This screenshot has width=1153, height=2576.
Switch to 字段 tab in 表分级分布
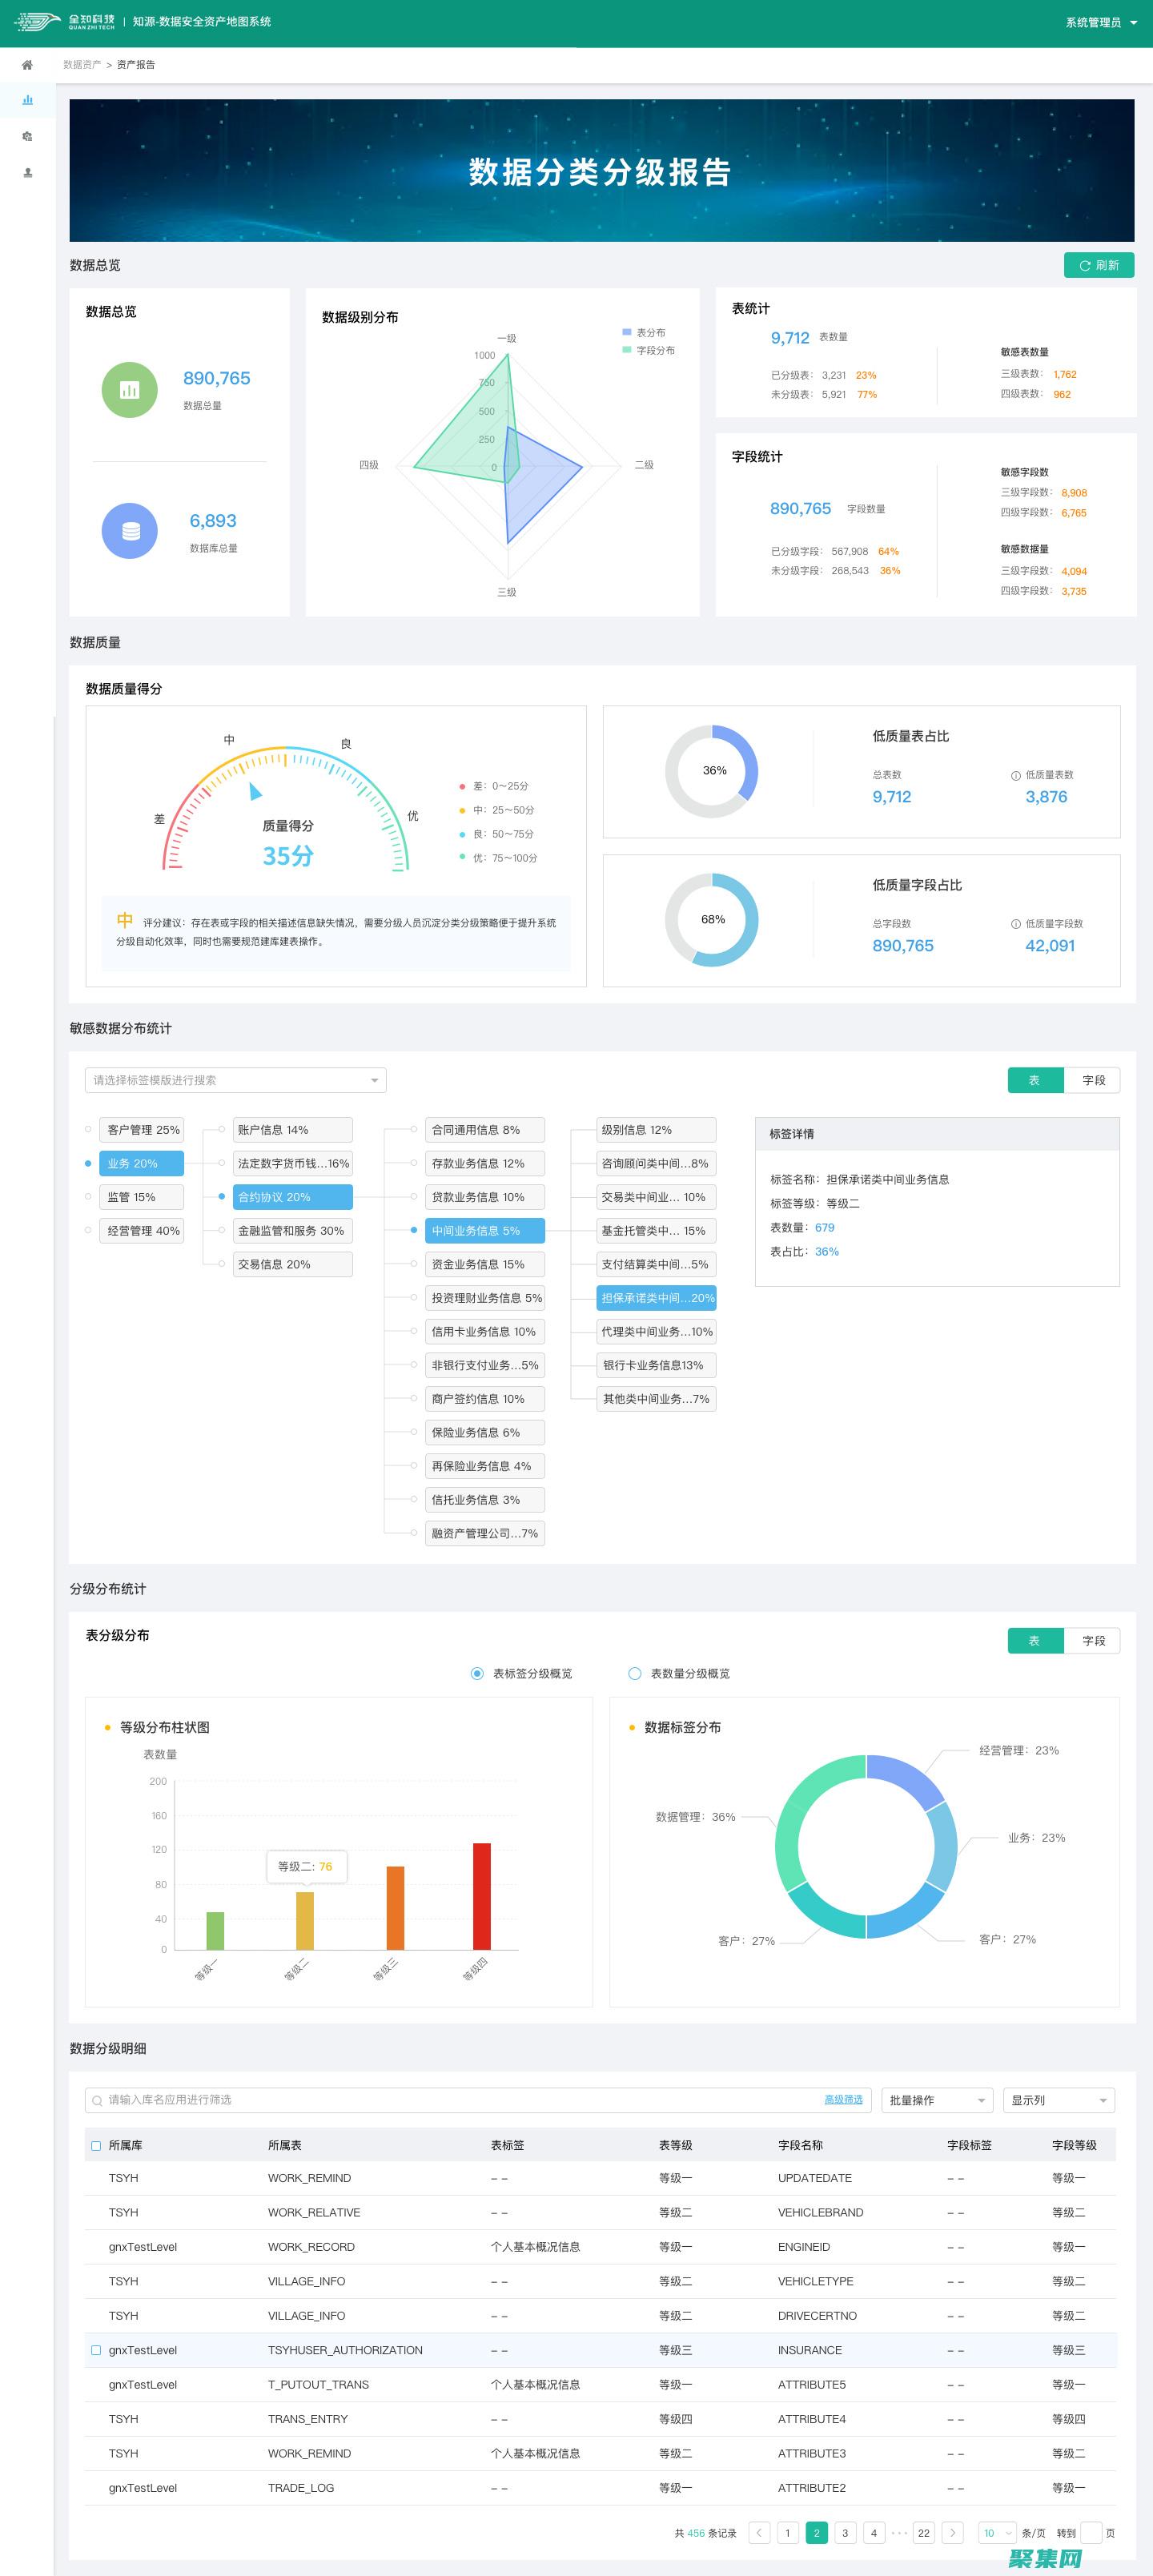[x=1093, y=1640]
